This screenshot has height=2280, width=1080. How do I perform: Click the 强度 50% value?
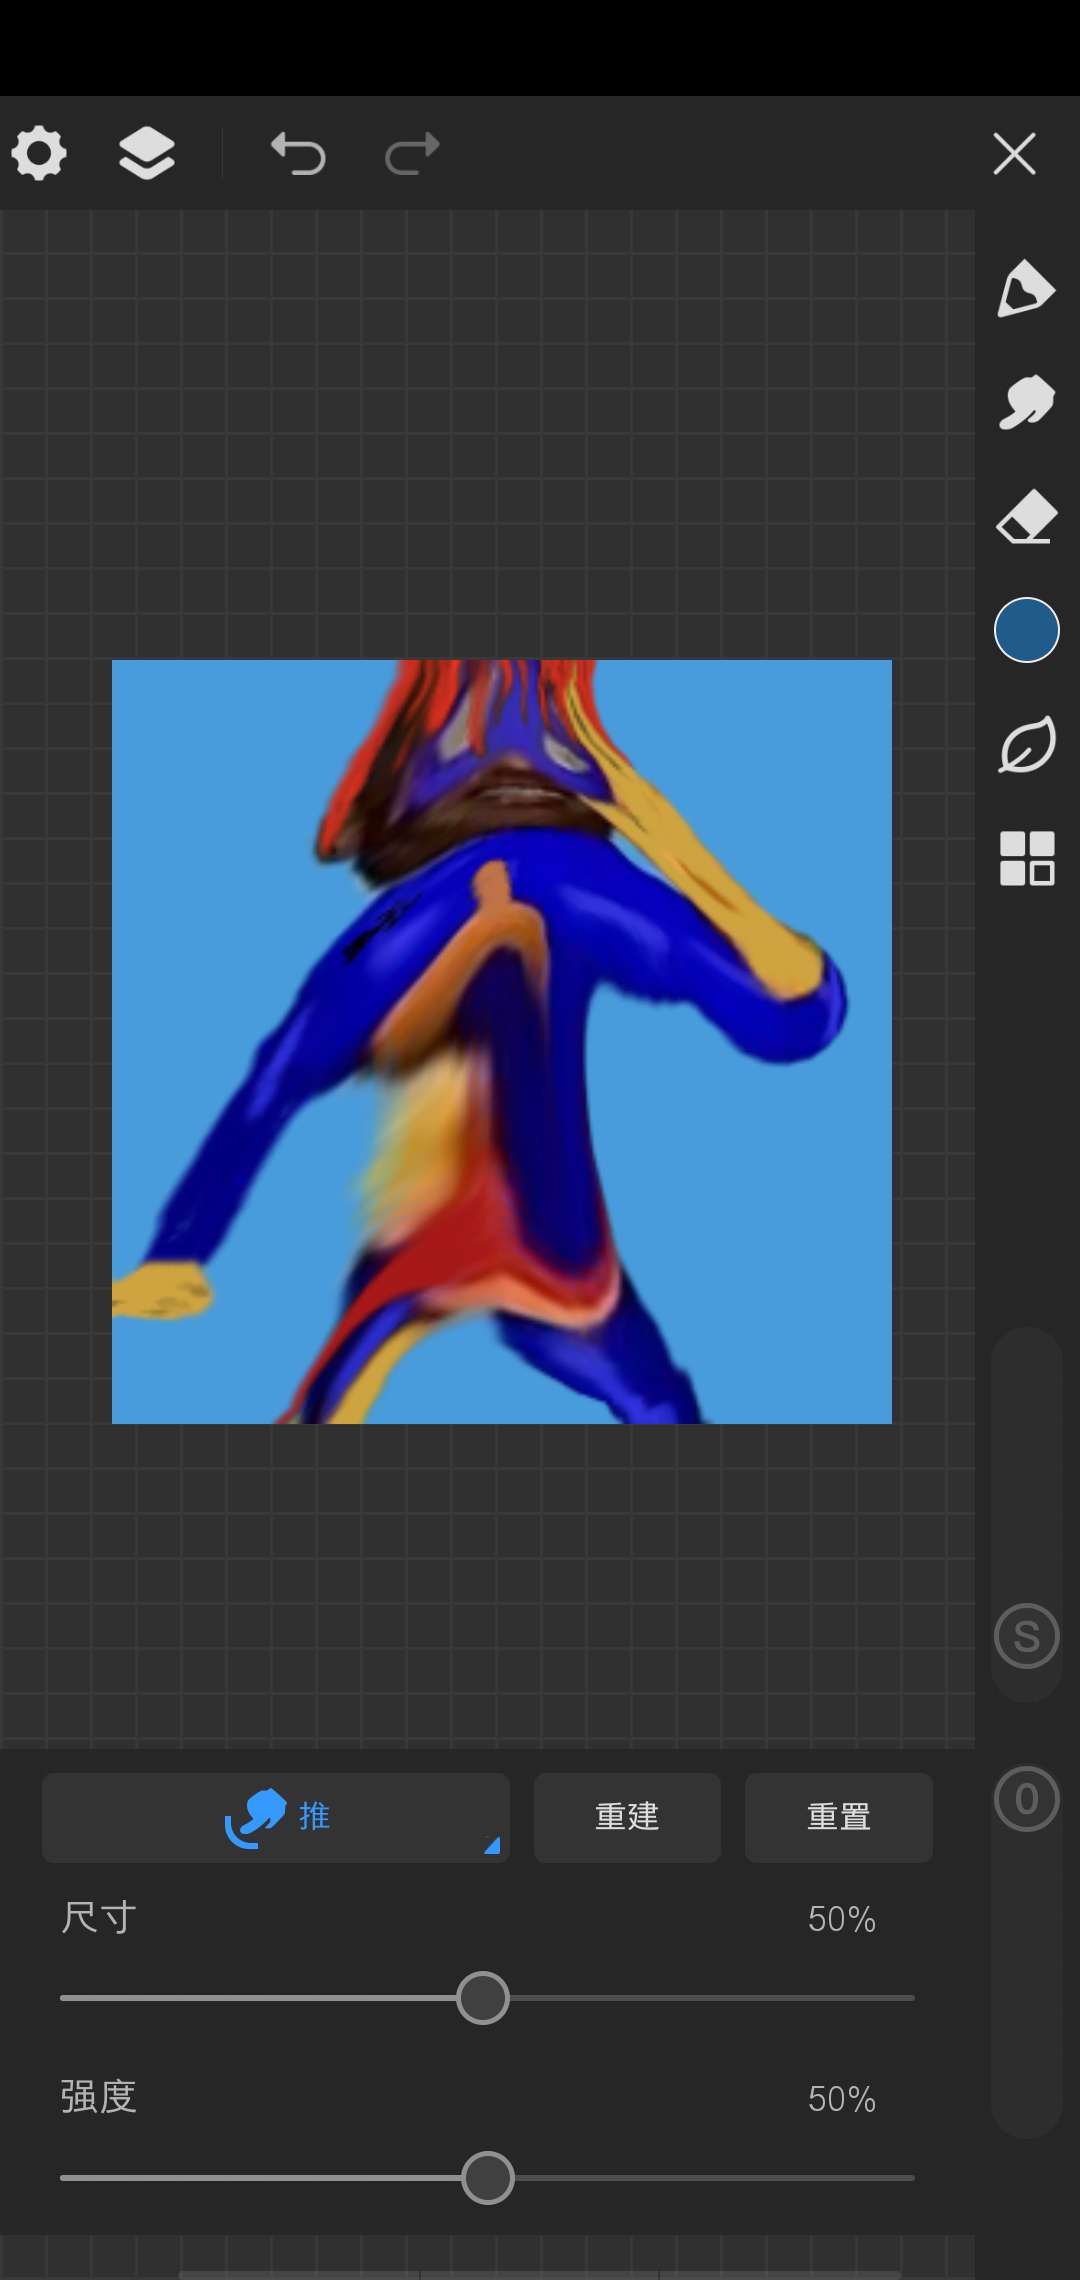pos(842,2099)
